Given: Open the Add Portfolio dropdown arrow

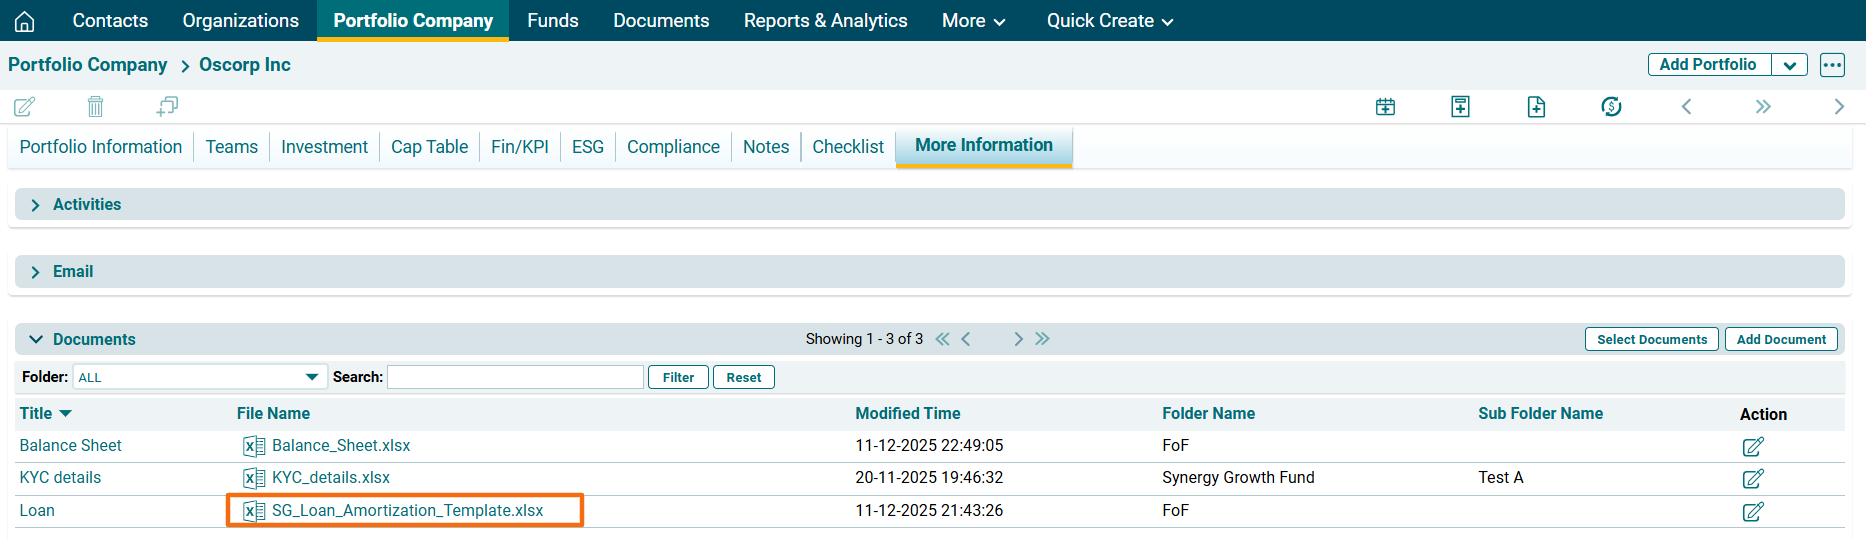Looking at the screenshot, I should [1789, 65].
